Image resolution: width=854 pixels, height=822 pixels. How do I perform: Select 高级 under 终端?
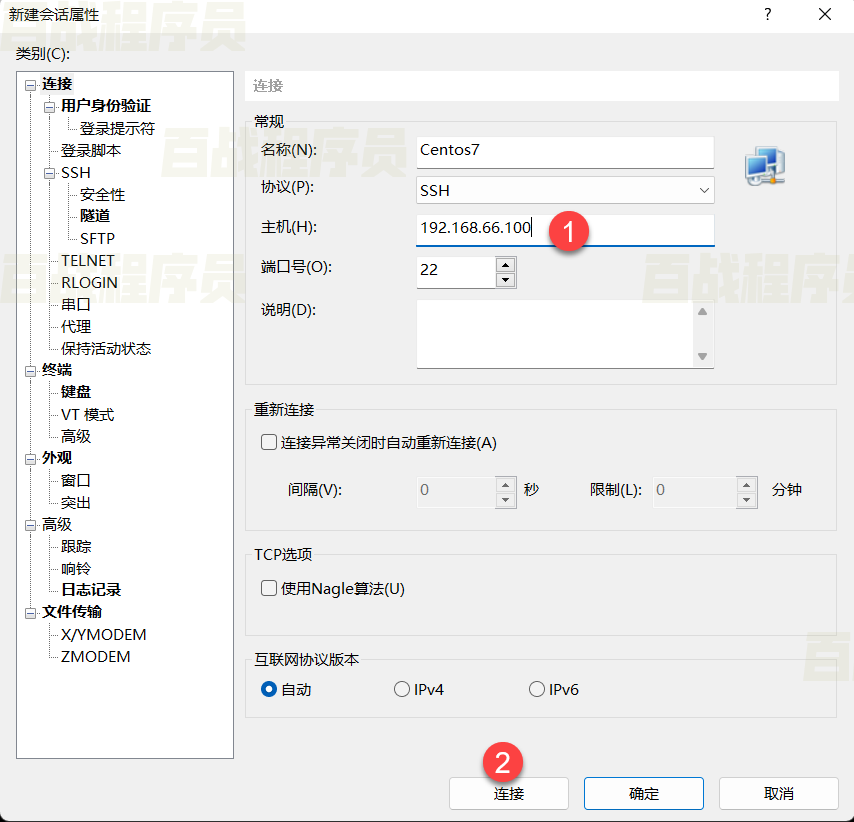(76, 436)
